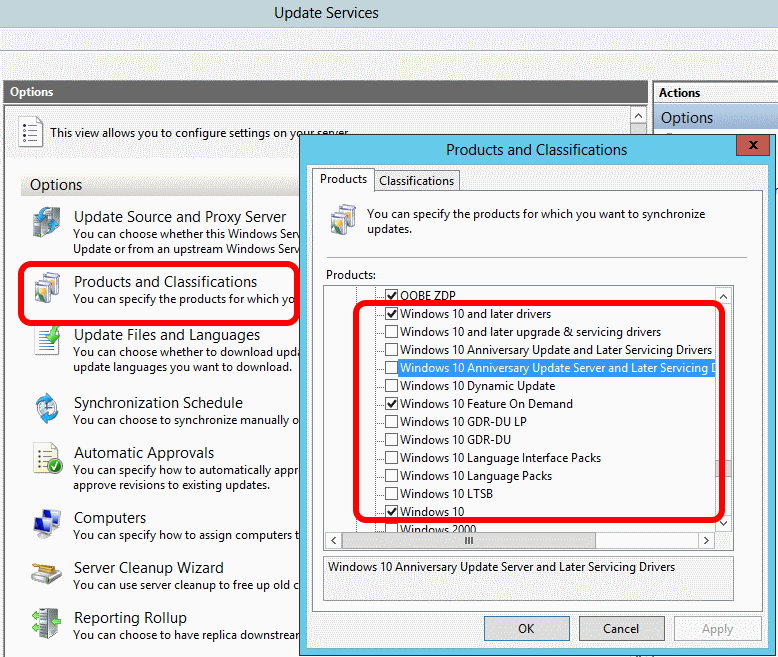The width and height of the screenshot is (778, 657).
Task: Close the Products and Classifications dialog
Action: (x=752, y=147)
